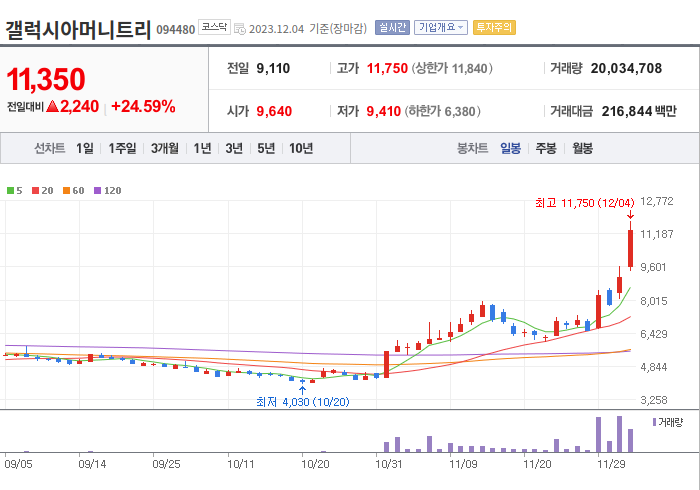Image resolution: width=700 pixels, height=490 pixels.
Task: Click the 전일 value 9,110
Action: point(273,68)
